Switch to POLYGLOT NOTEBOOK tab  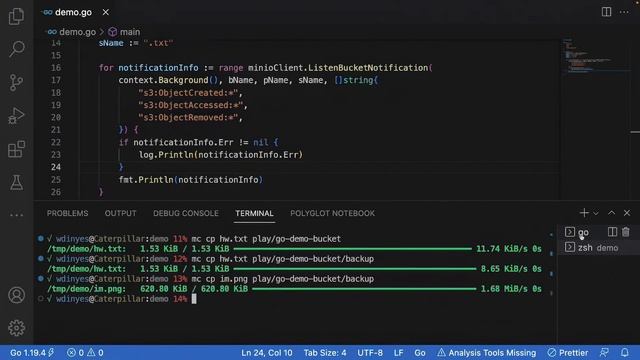(332, 213)
